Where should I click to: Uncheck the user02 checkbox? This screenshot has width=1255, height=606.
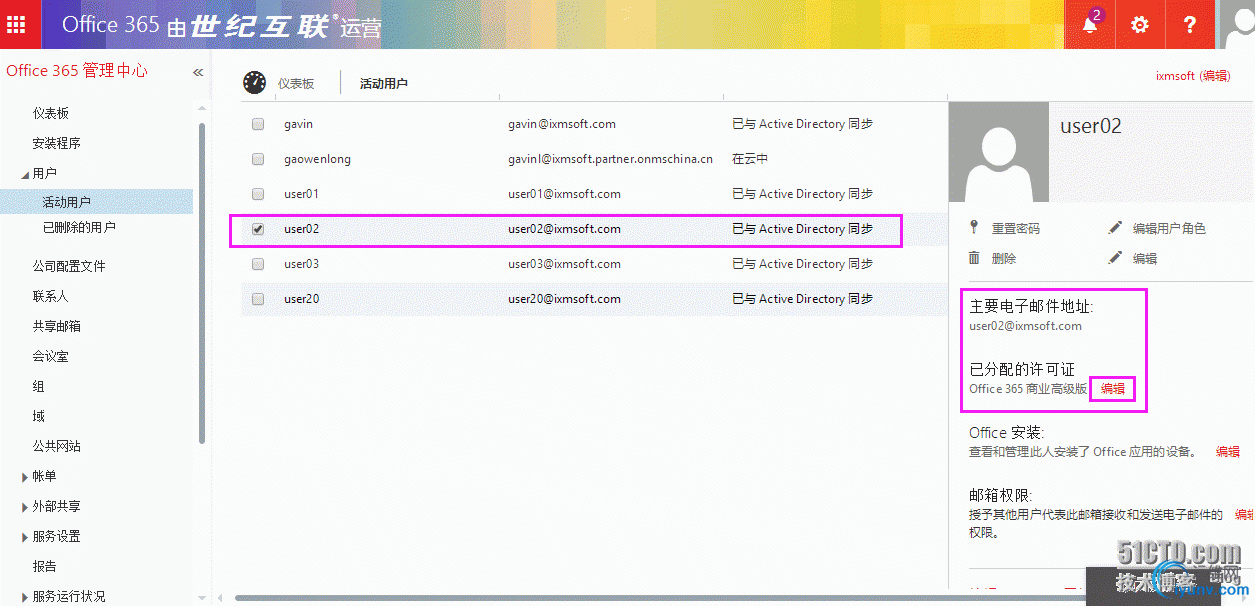[258, 229]
